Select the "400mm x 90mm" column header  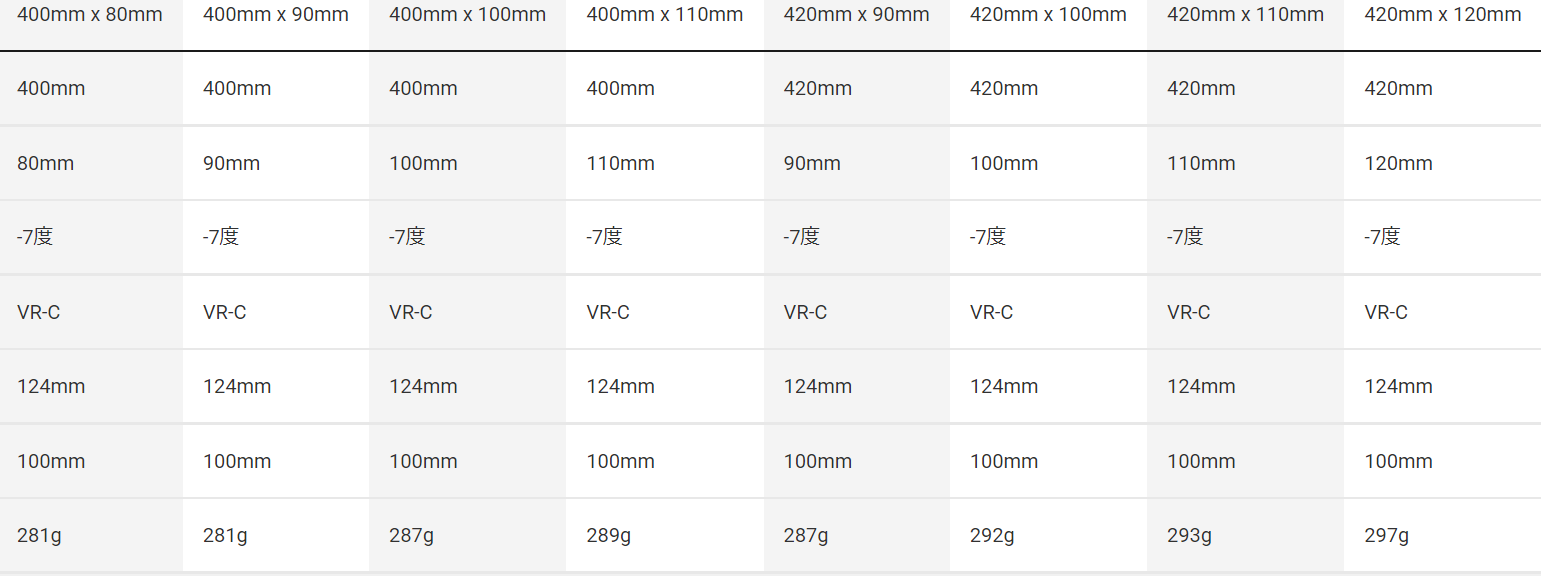(276, 15)
